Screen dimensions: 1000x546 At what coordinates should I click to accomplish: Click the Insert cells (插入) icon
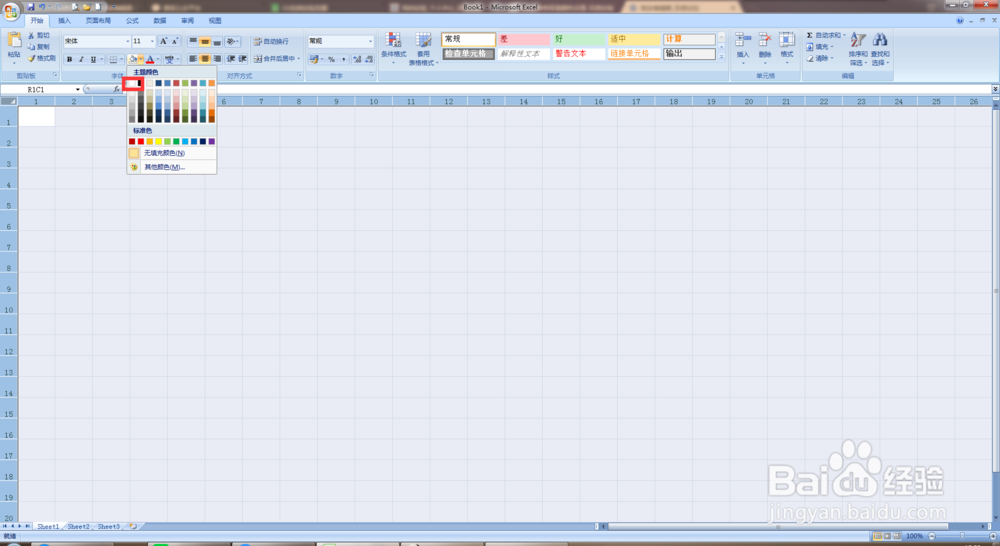(x=742, y=40)
